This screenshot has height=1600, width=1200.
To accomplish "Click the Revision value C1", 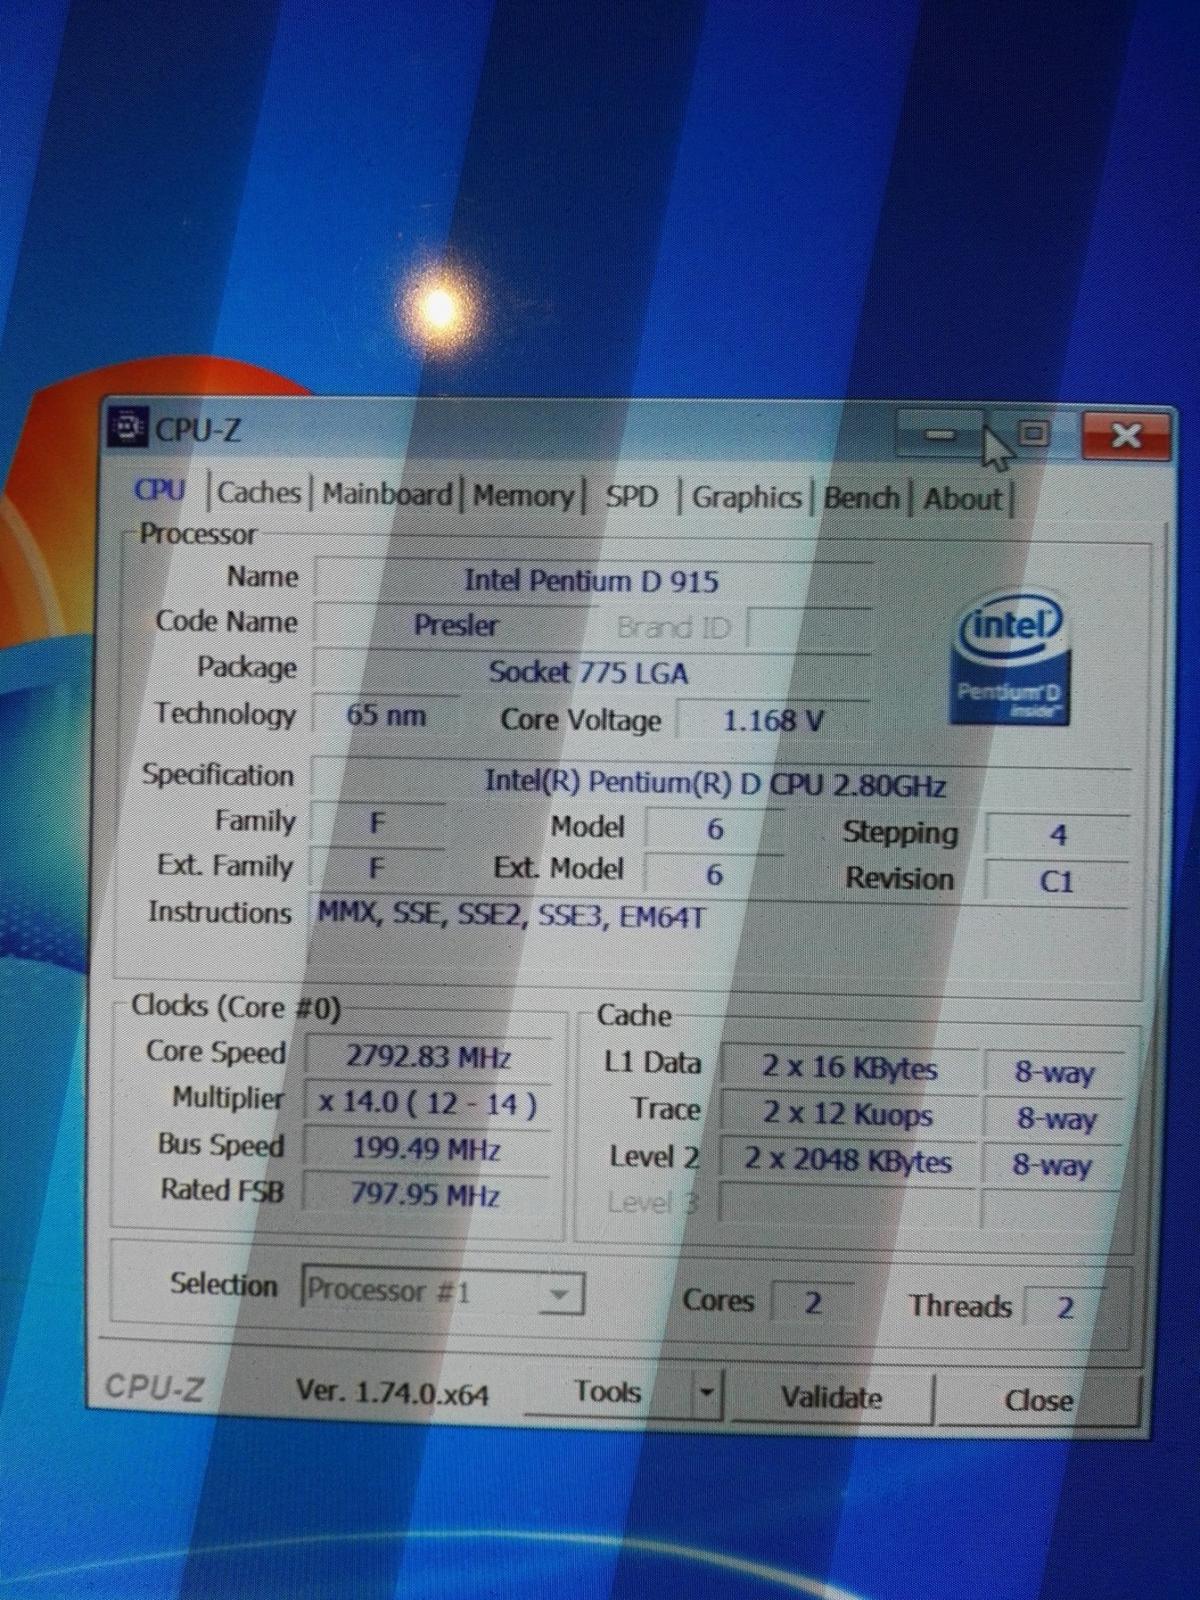I will coord(1056,881).
